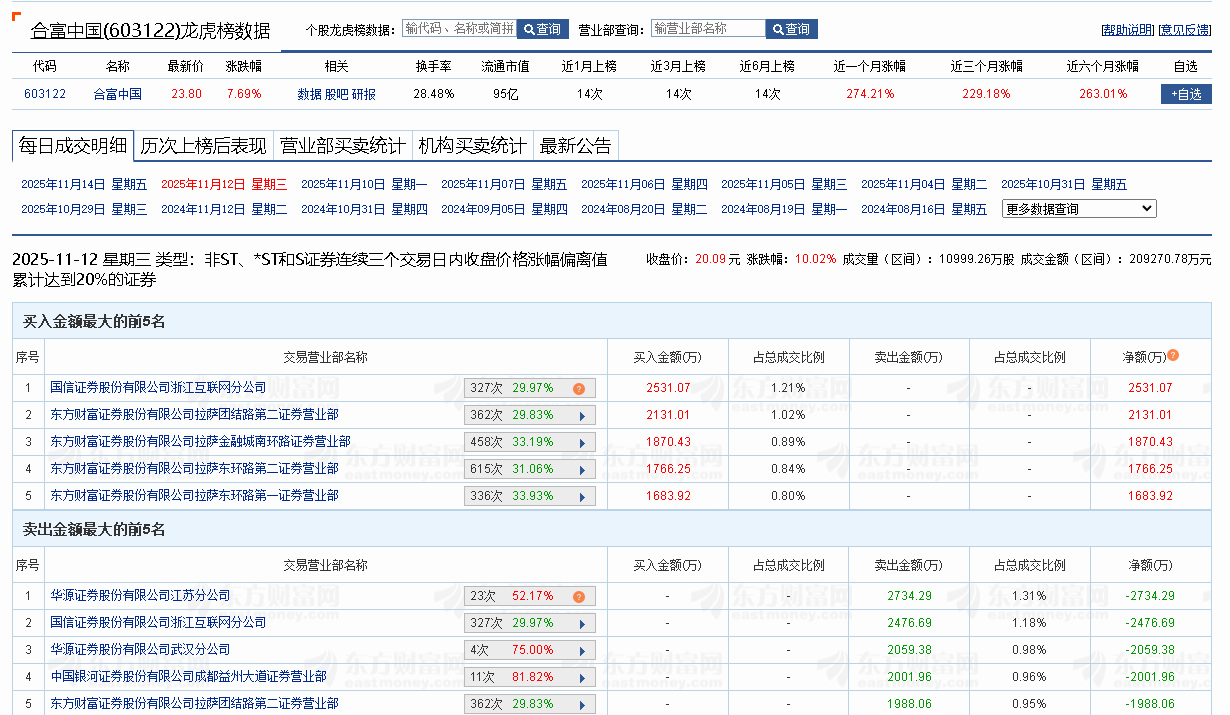This screenshot has width=1230, height=715.
Task: Expand arrow in buy-list 362次 29.83% box
Action: point(580,415)
